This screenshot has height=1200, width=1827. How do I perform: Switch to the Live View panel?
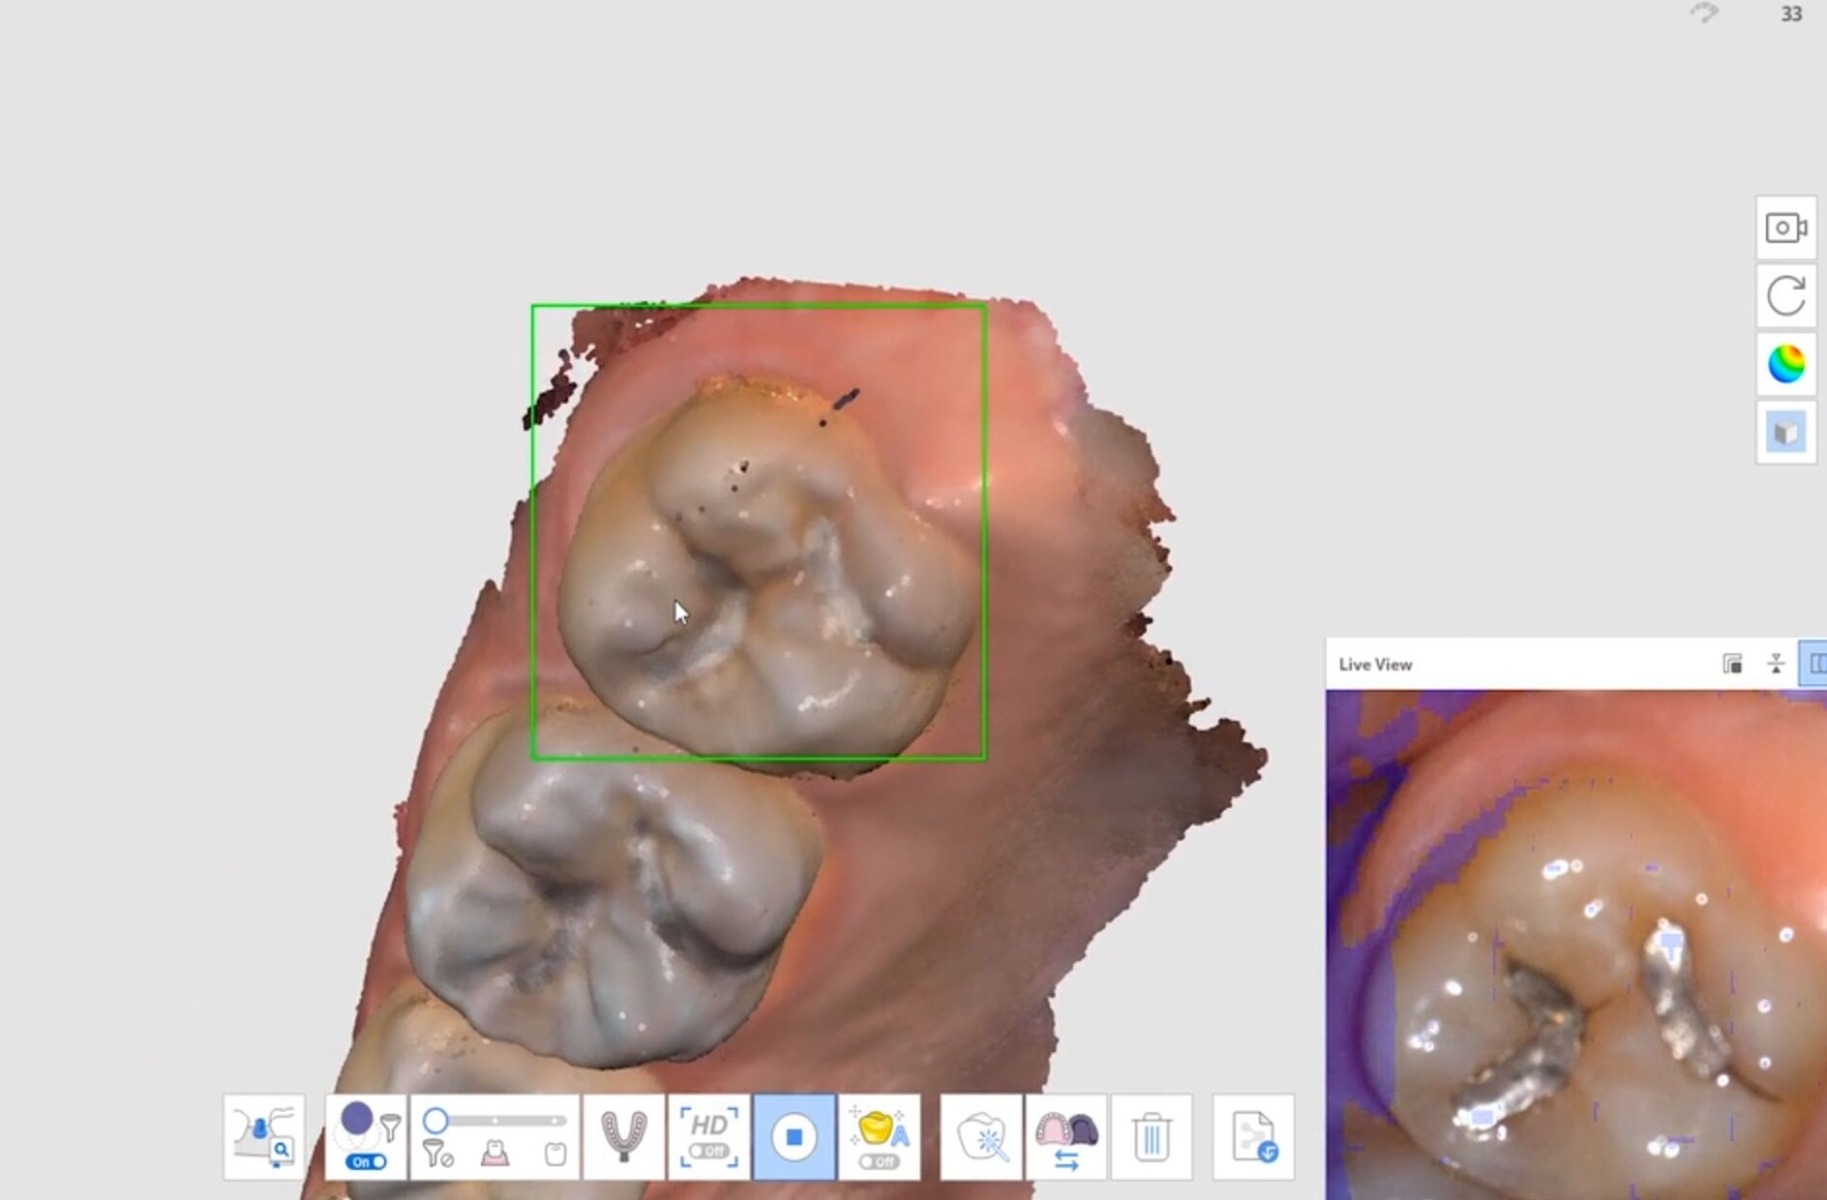(x=1377, y=663)
